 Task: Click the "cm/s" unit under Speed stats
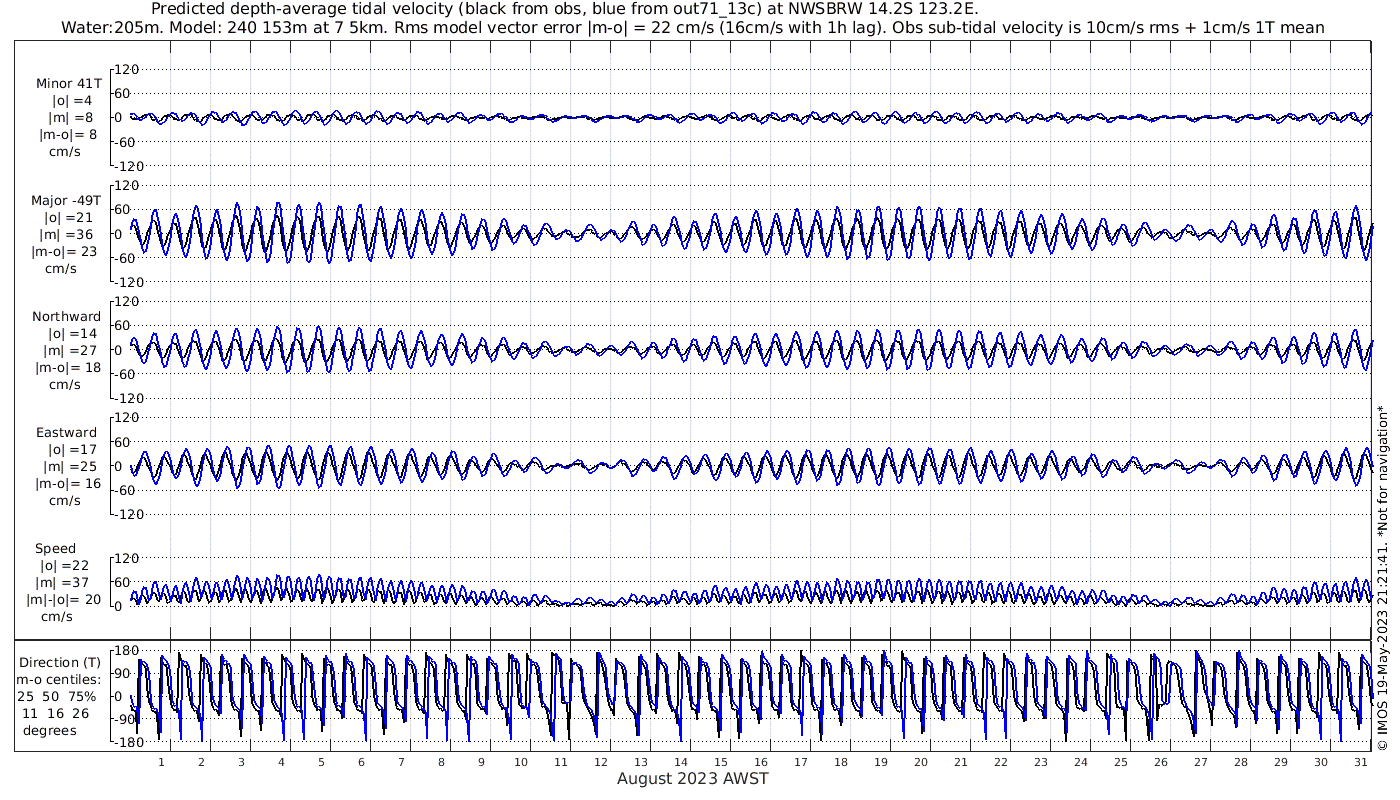tap(57, 617)
